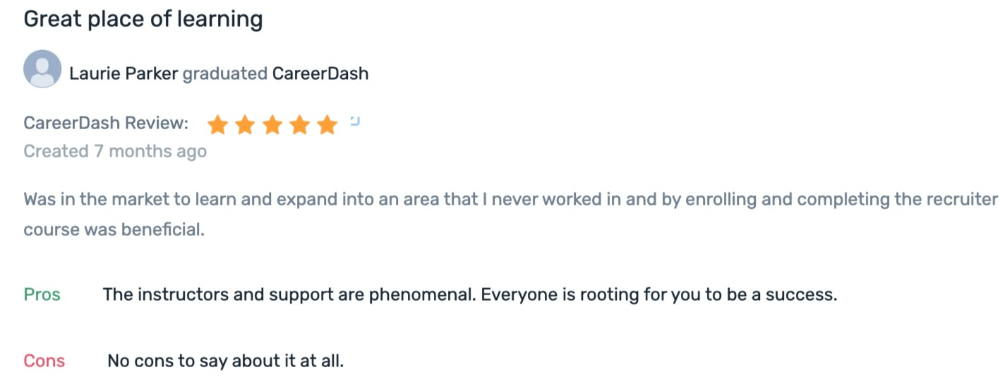This screenshot has height=389, width=1000.
Task: Click the third rating star
Action: tap(272, 125)
